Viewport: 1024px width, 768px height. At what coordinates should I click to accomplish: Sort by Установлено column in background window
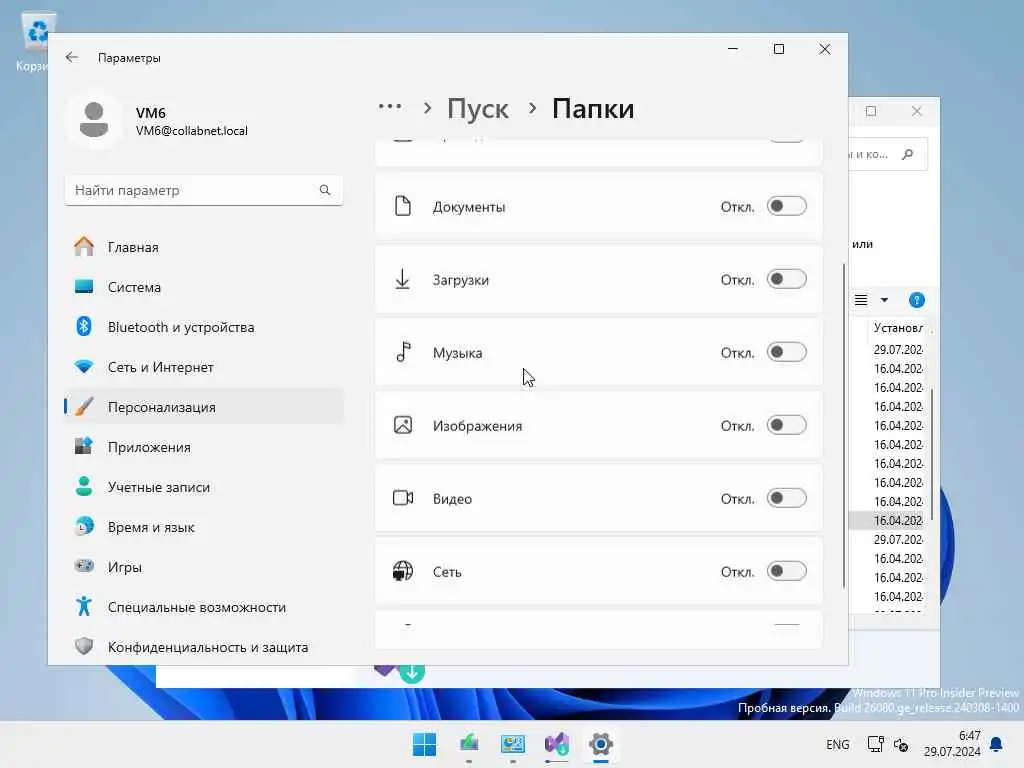pyautogui.click(x=898, y=328)
